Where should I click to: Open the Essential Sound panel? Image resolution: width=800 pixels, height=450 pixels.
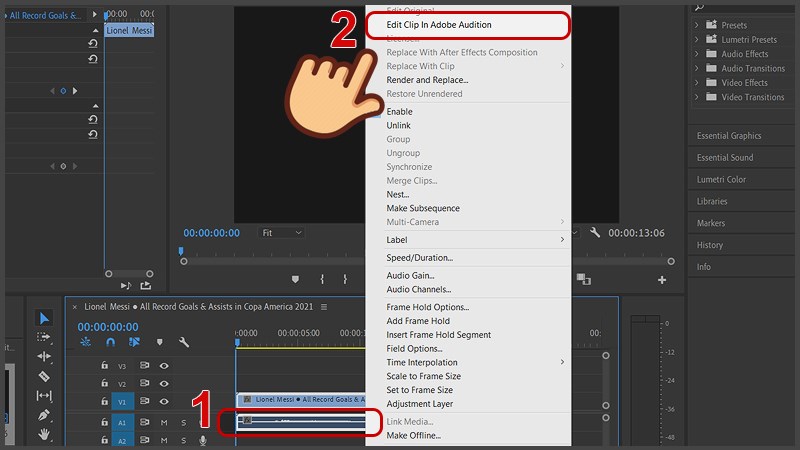(725, 158)
